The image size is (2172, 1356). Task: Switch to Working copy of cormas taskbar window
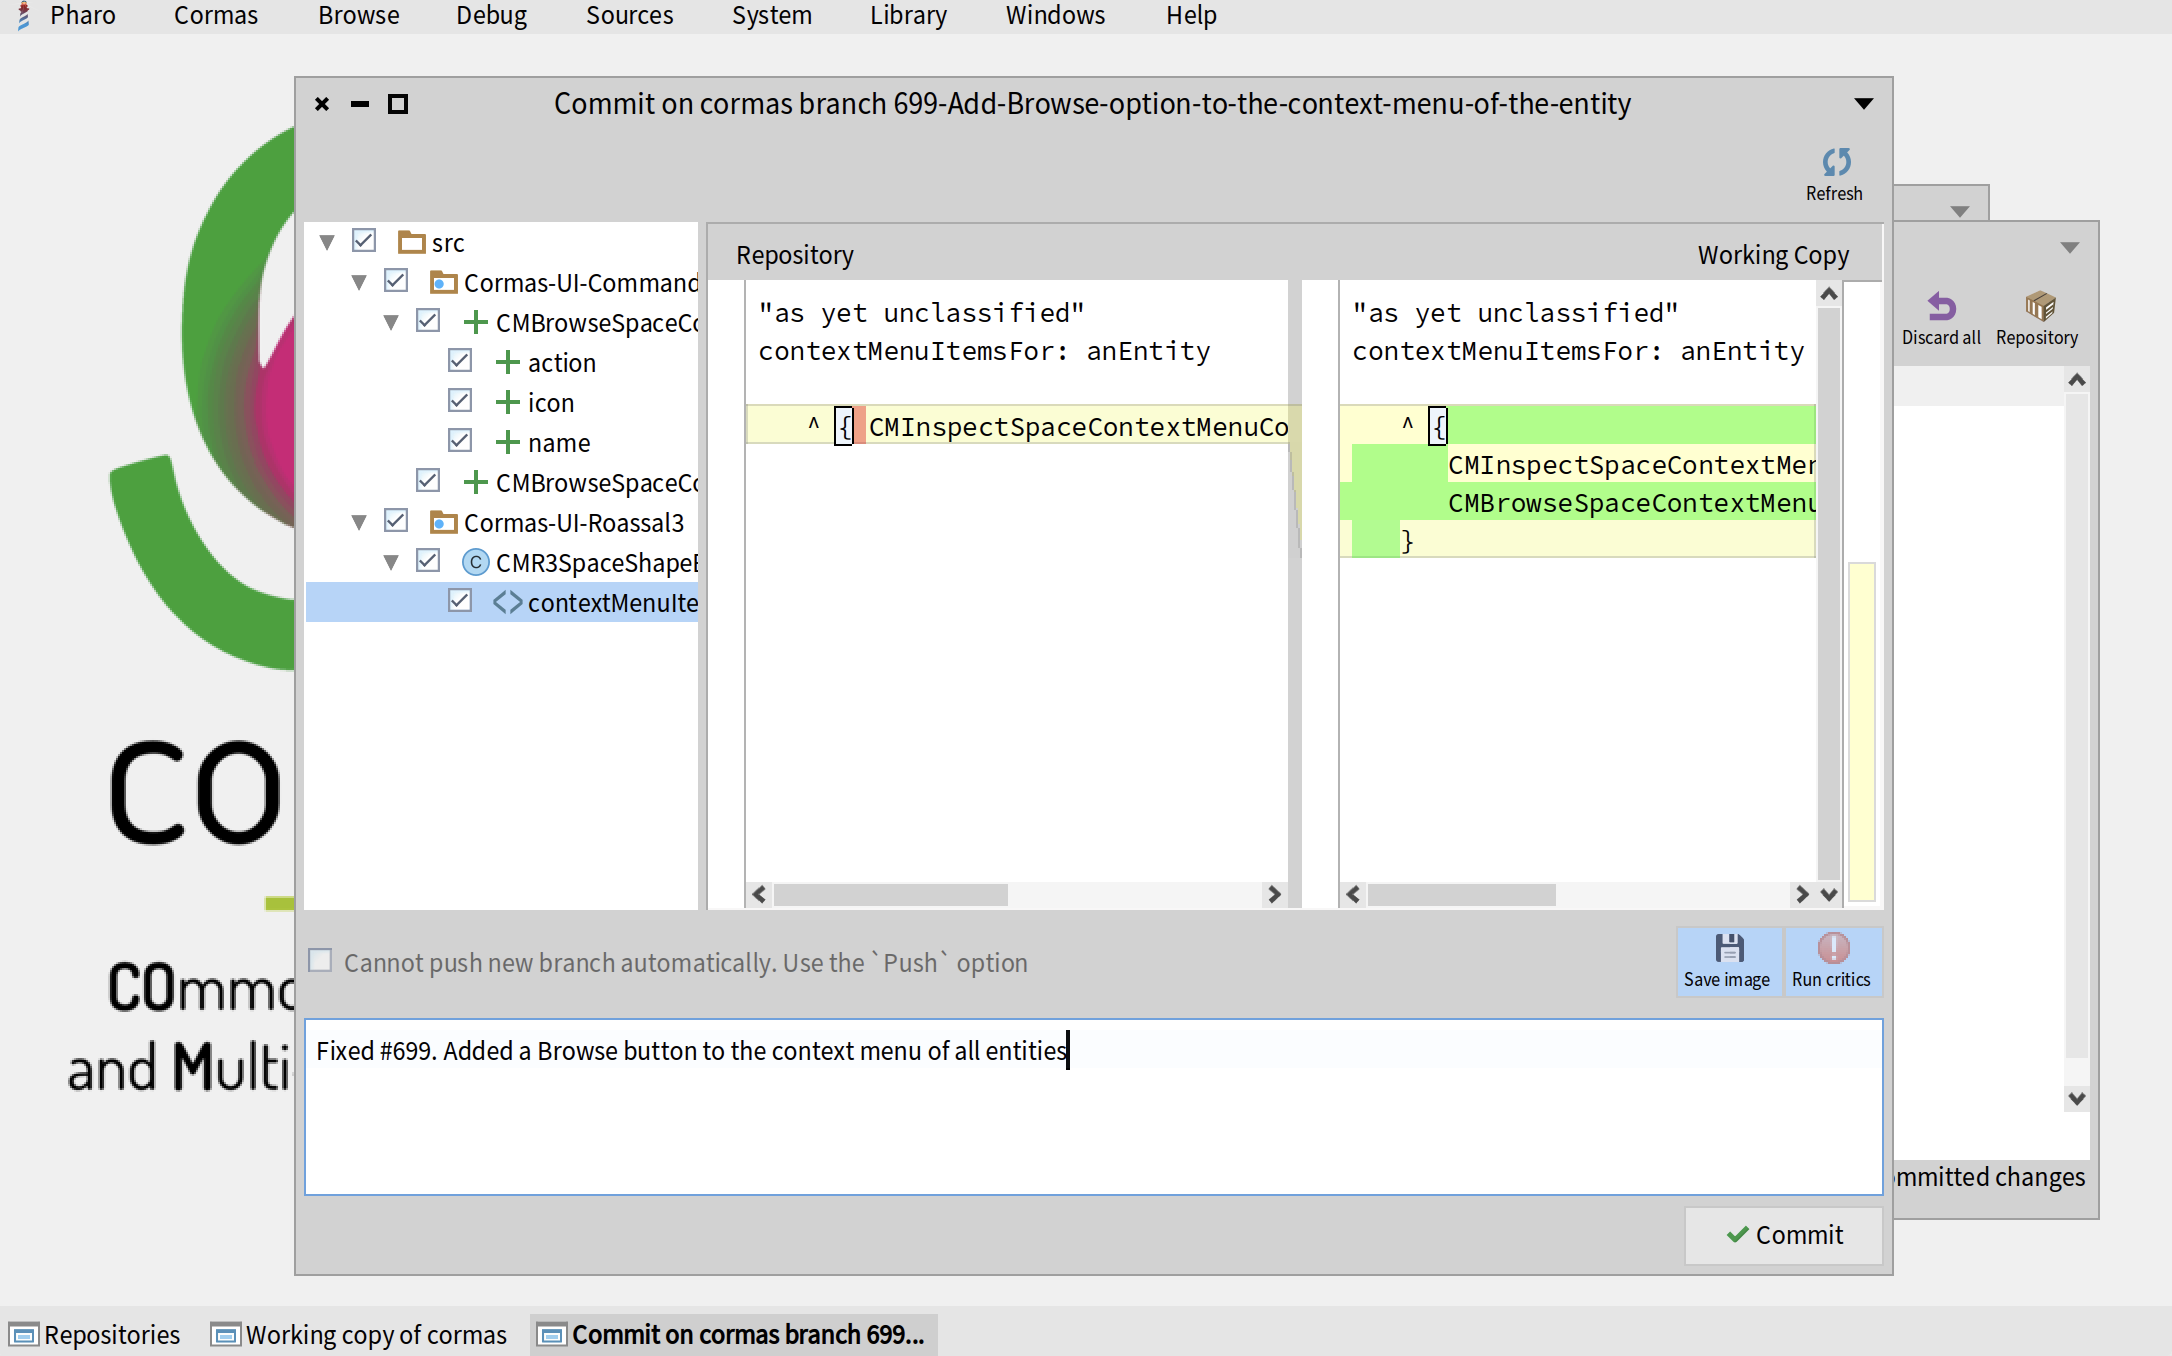360,1335
